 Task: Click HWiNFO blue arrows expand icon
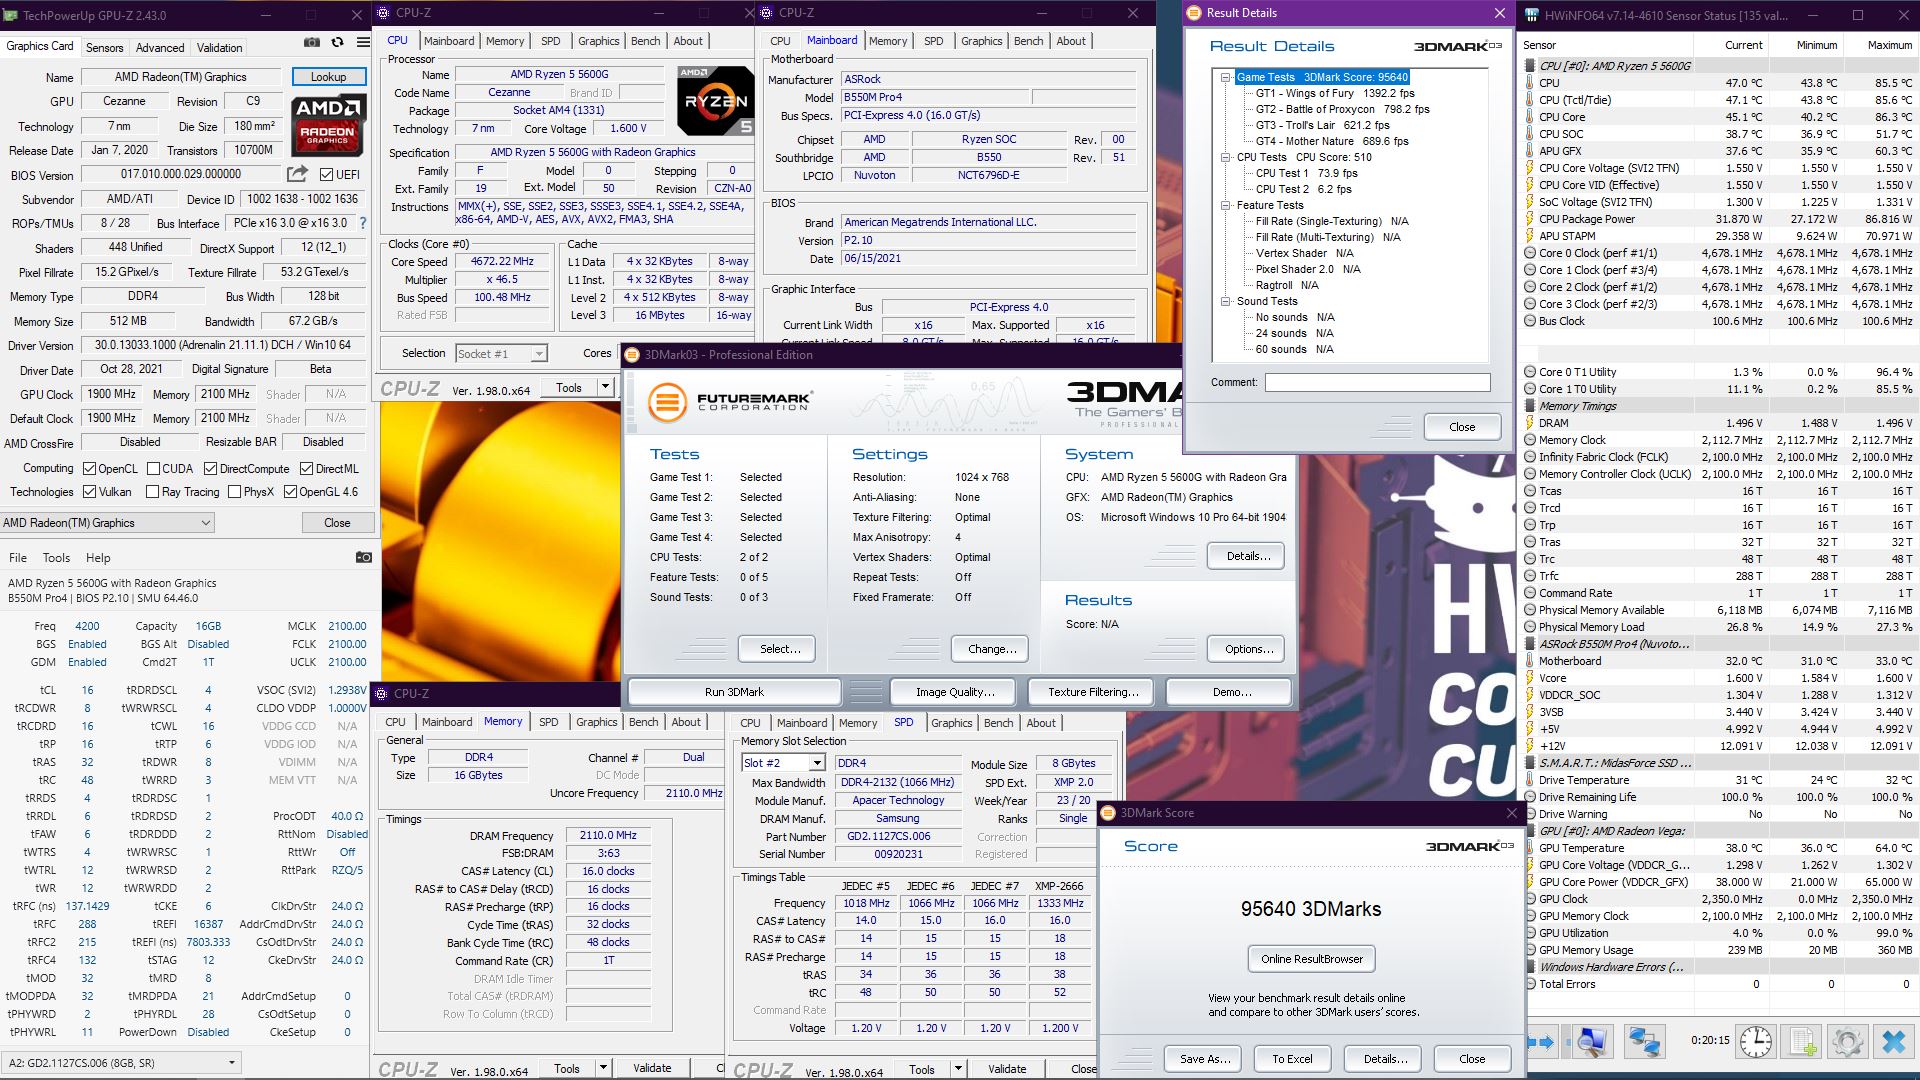tap(1543, 1041)
